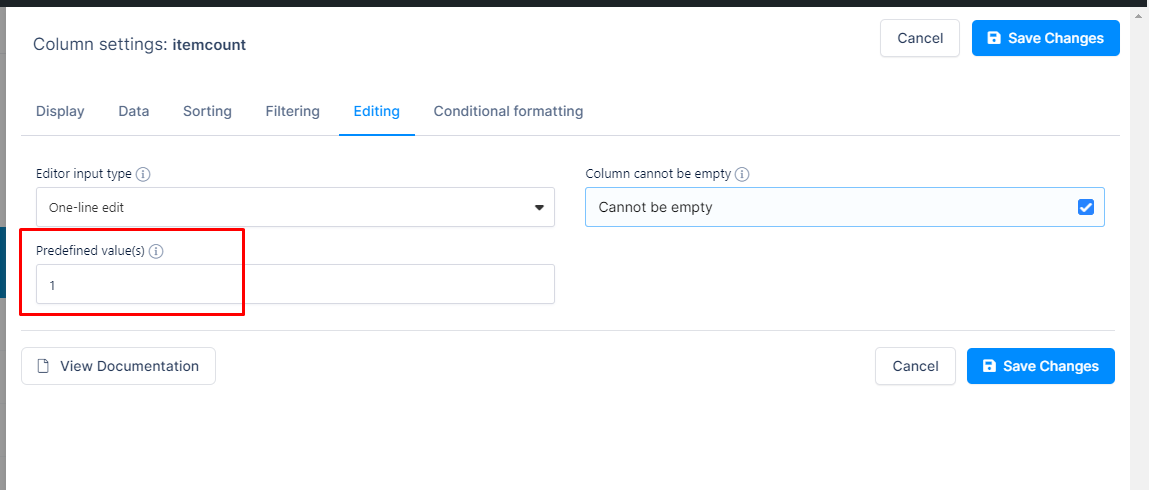Switch to the Data tab
This screenshot has width=1149, height=490.
[134, 111]
